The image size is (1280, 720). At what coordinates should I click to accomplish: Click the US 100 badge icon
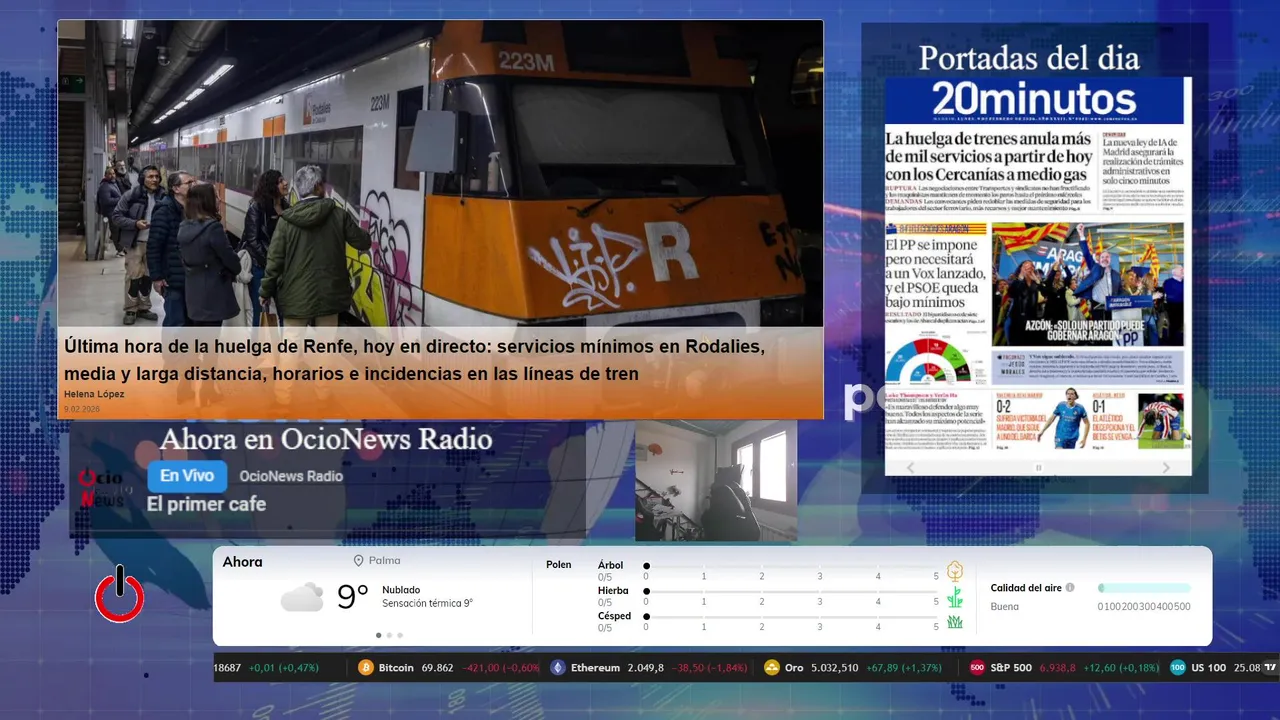pyautogui.click(x=1178, y=668)
